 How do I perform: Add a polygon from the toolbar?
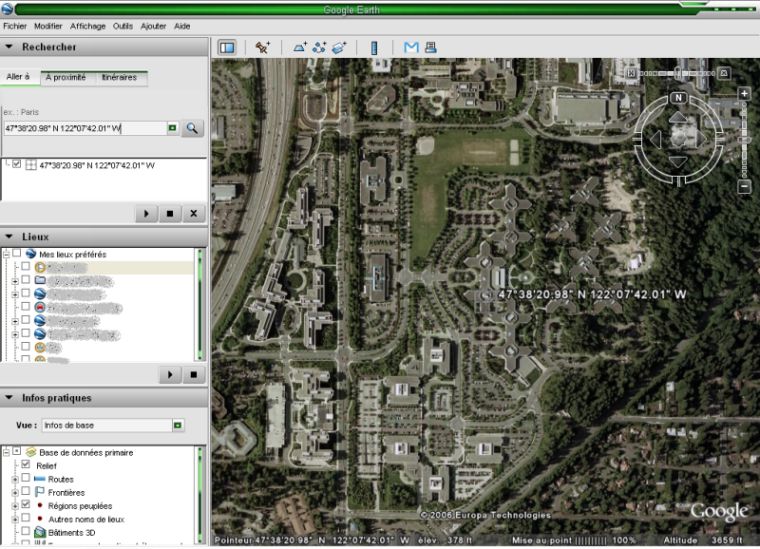click(300, 47)
